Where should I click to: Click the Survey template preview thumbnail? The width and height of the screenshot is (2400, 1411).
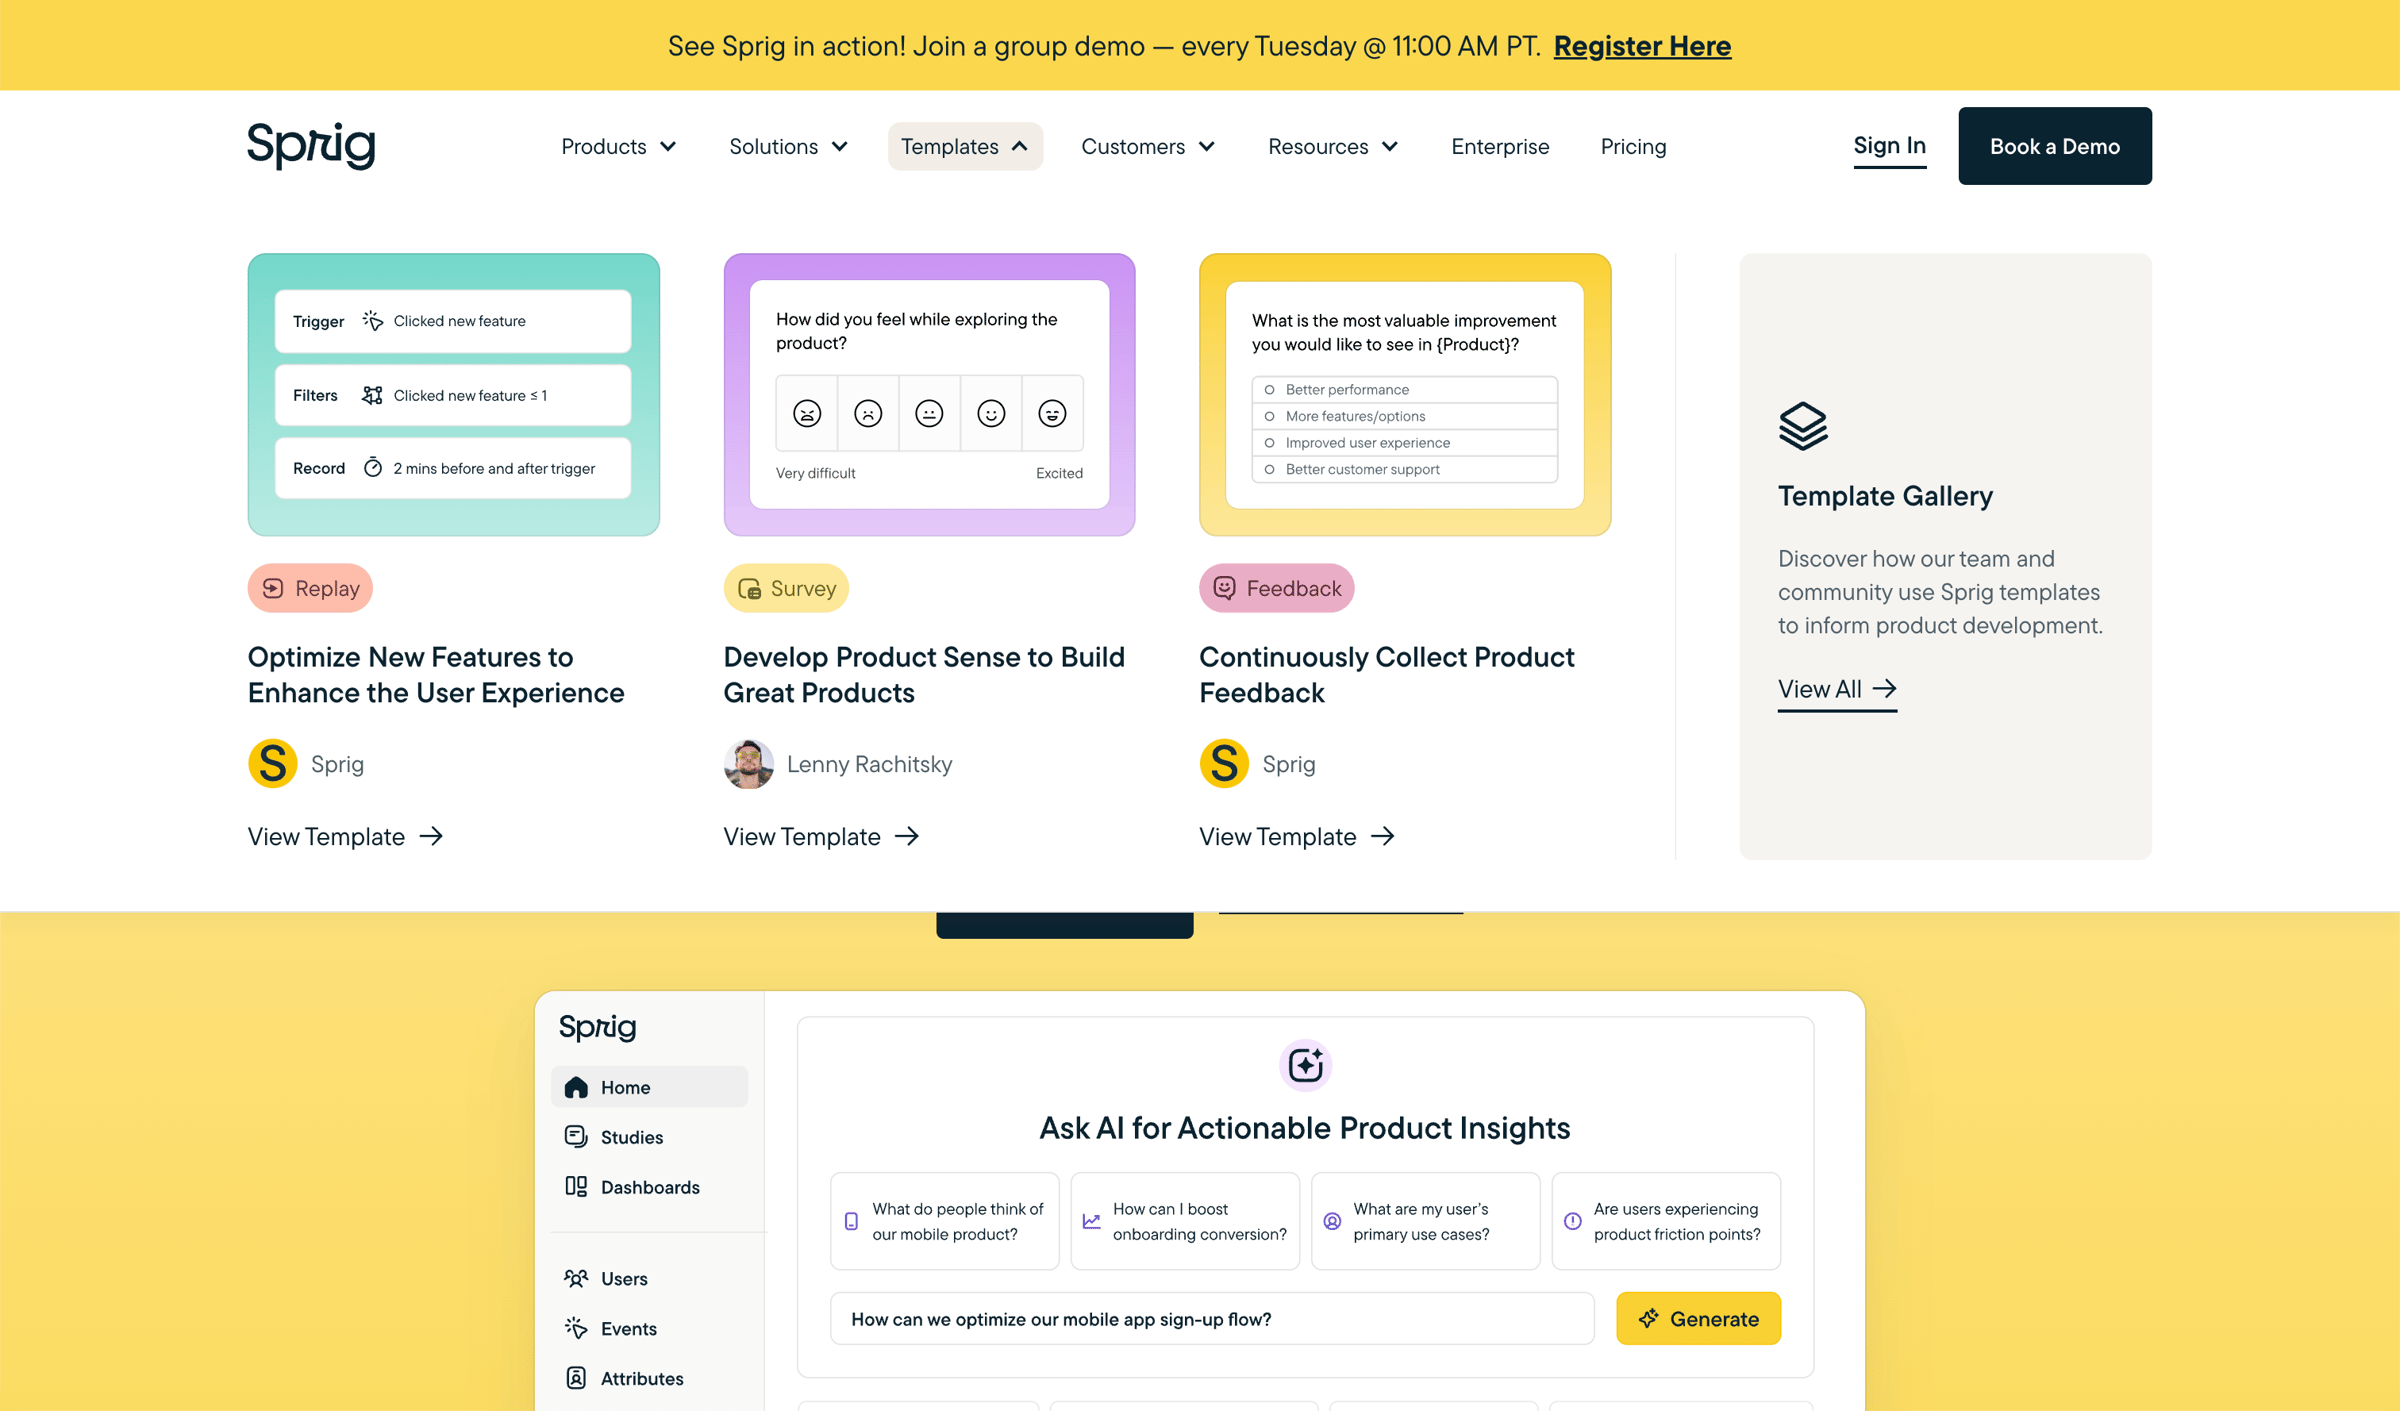pyautogui.click(x=929, y=395)
